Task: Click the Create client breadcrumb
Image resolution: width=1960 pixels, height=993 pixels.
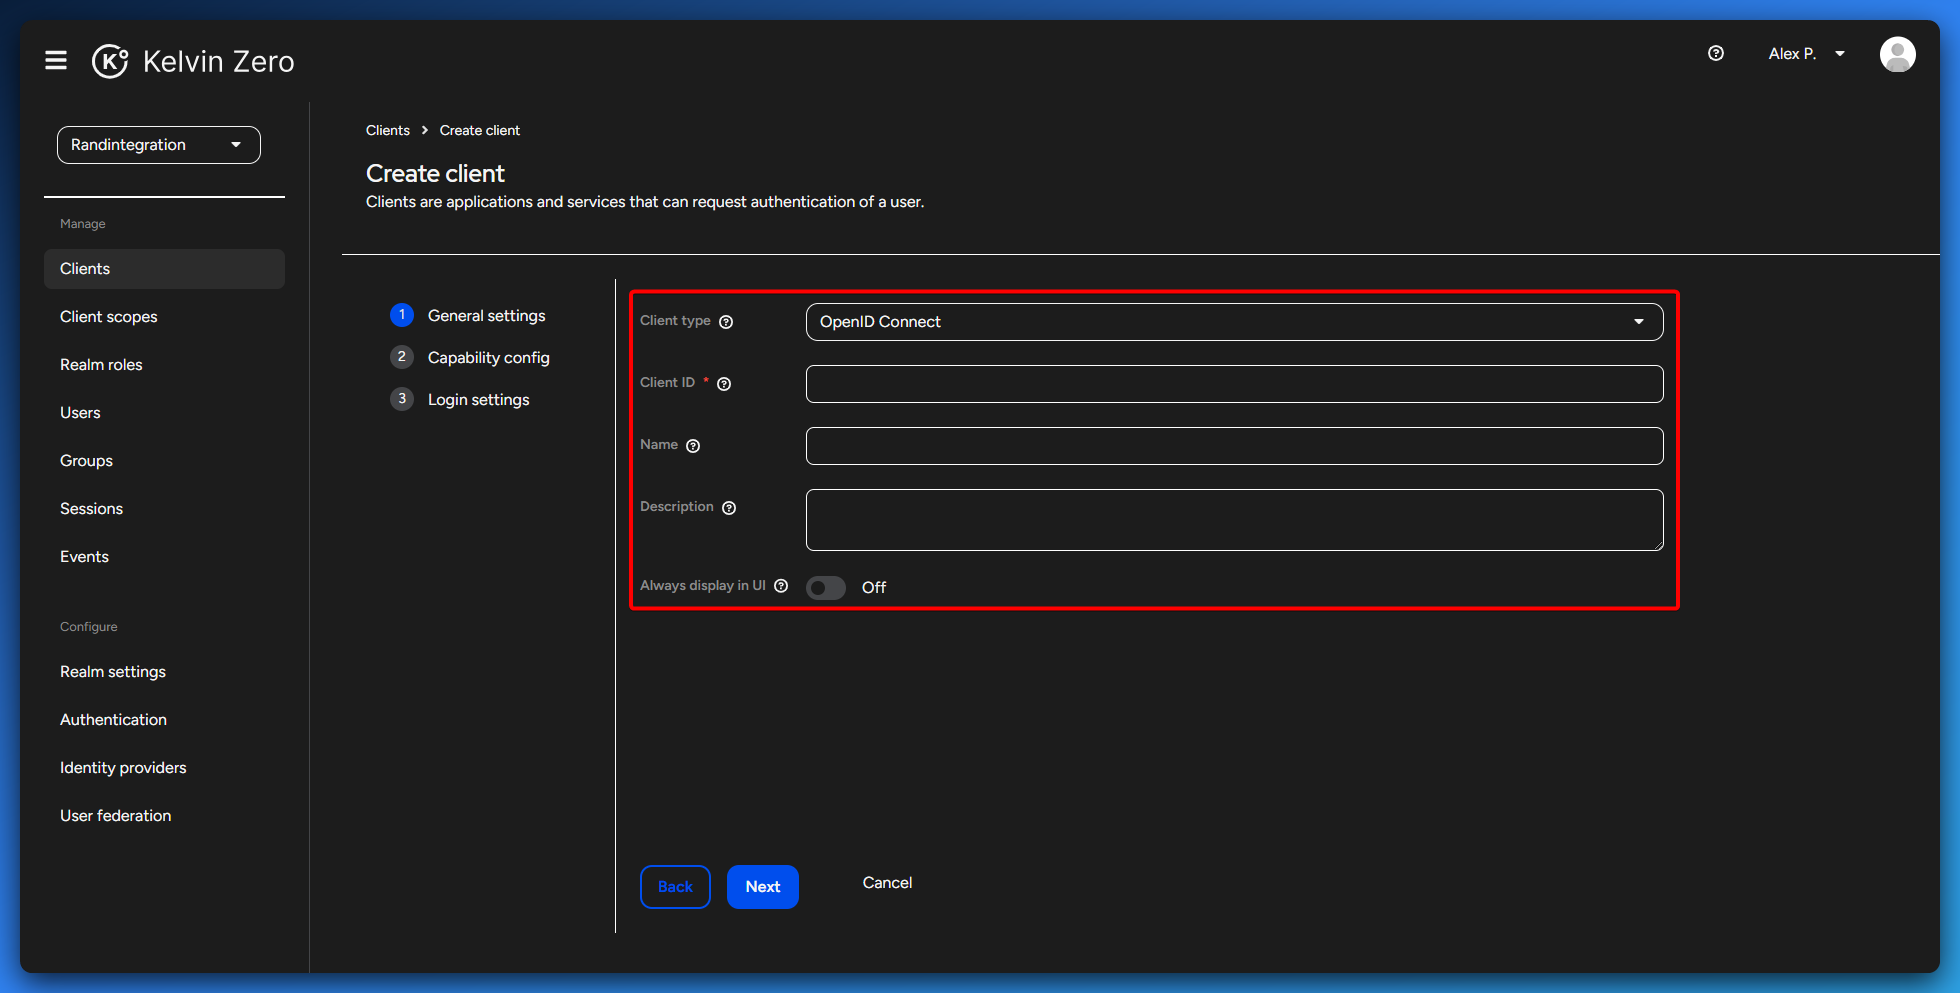Action: [x=480, y=131]
